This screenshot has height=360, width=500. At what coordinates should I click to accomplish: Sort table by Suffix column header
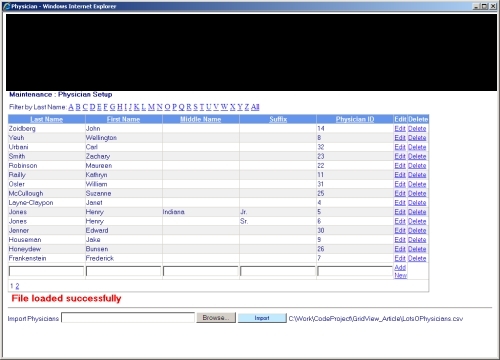pos(278,119)
